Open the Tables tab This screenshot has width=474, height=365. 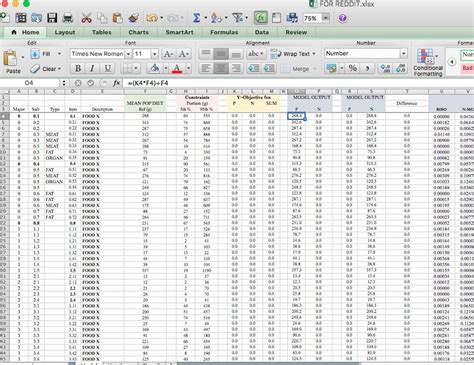(102, 32)
